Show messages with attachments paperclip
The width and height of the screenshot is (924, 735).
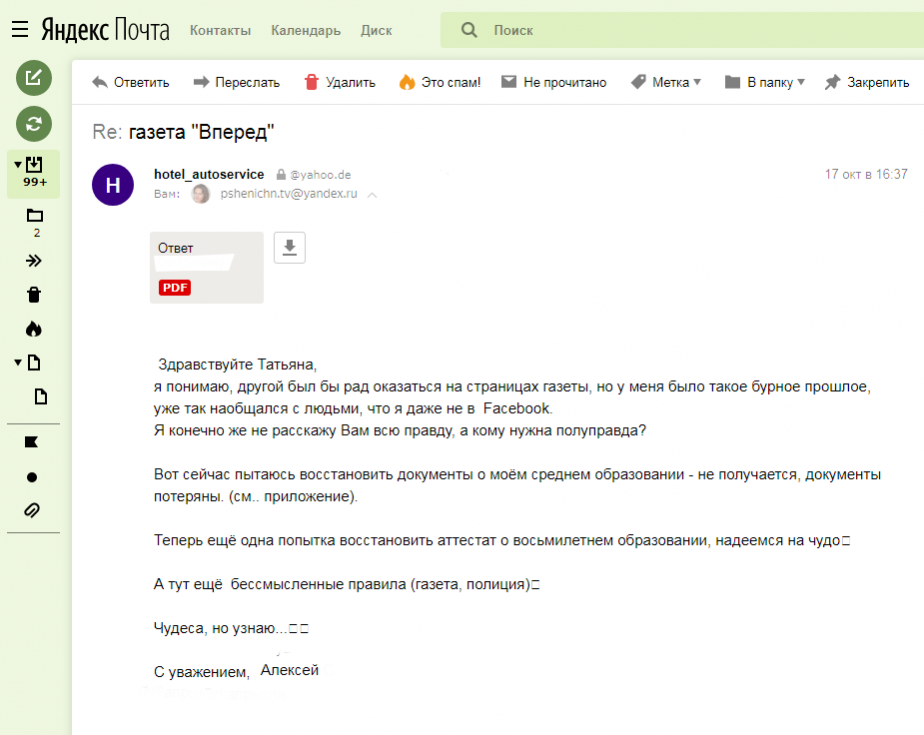coord(32,510)
